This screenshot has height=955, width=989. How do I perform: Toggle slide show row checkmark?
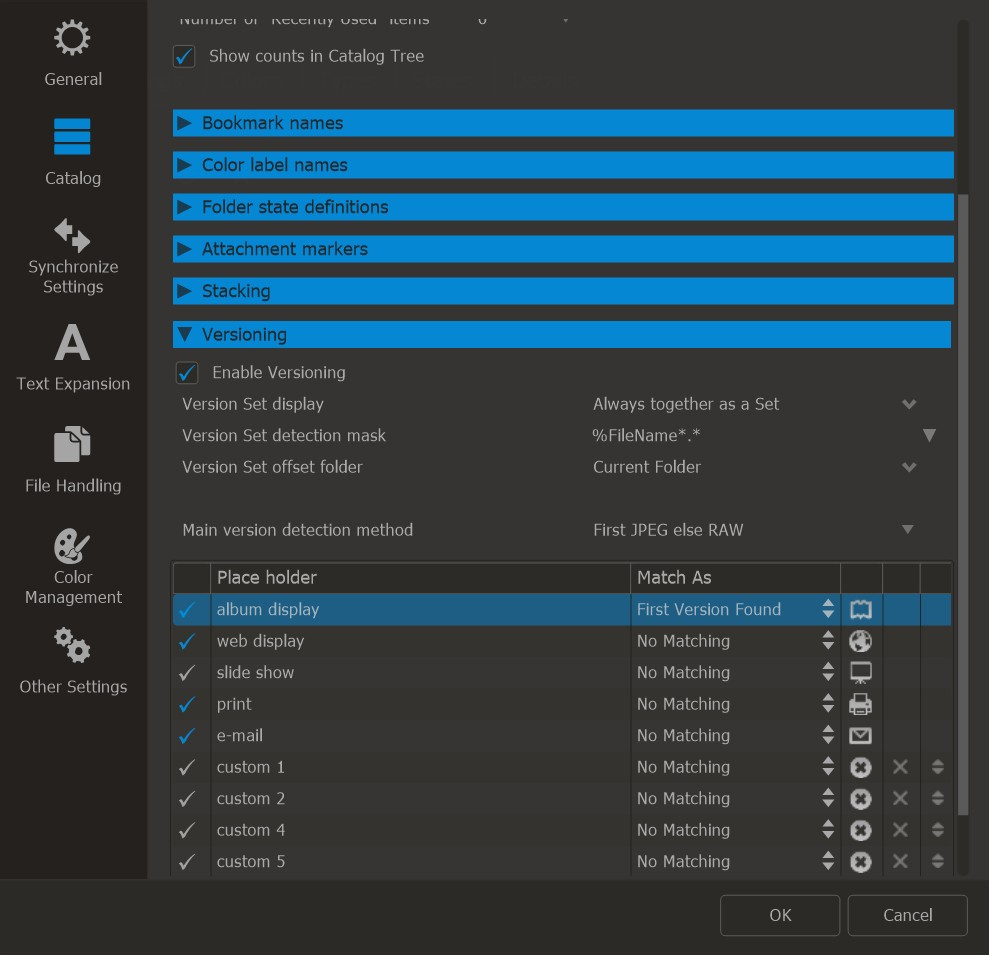click(187, 673)
